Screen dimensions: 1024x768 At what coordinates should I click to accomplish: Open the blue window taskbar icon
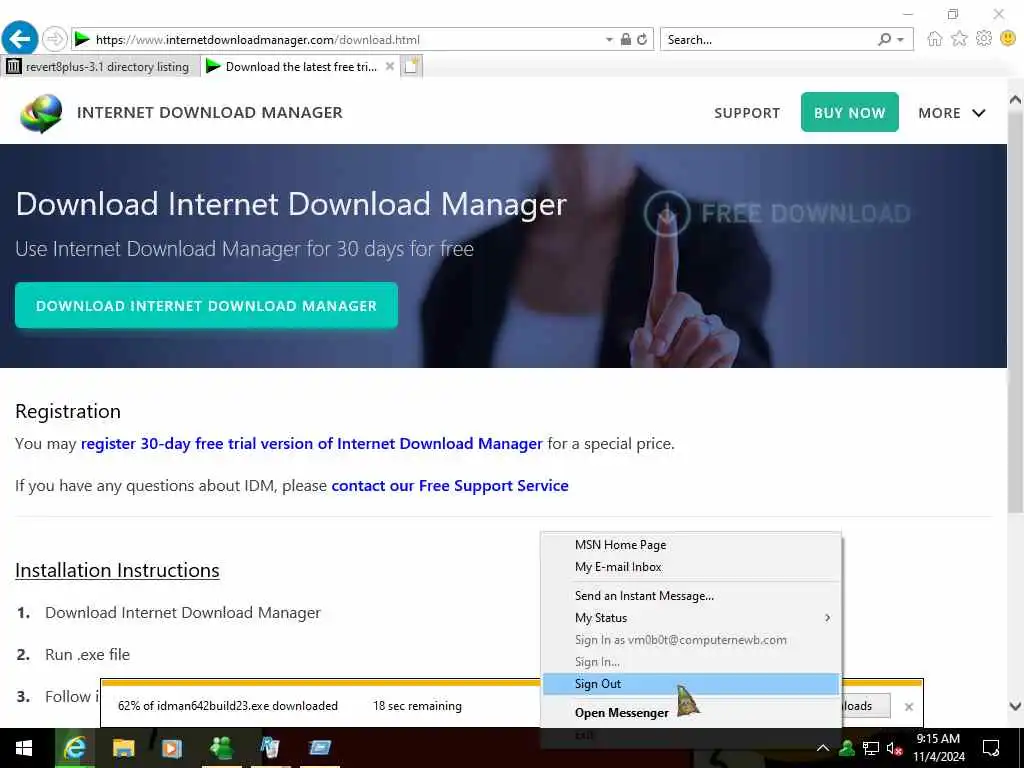point(319,748)
